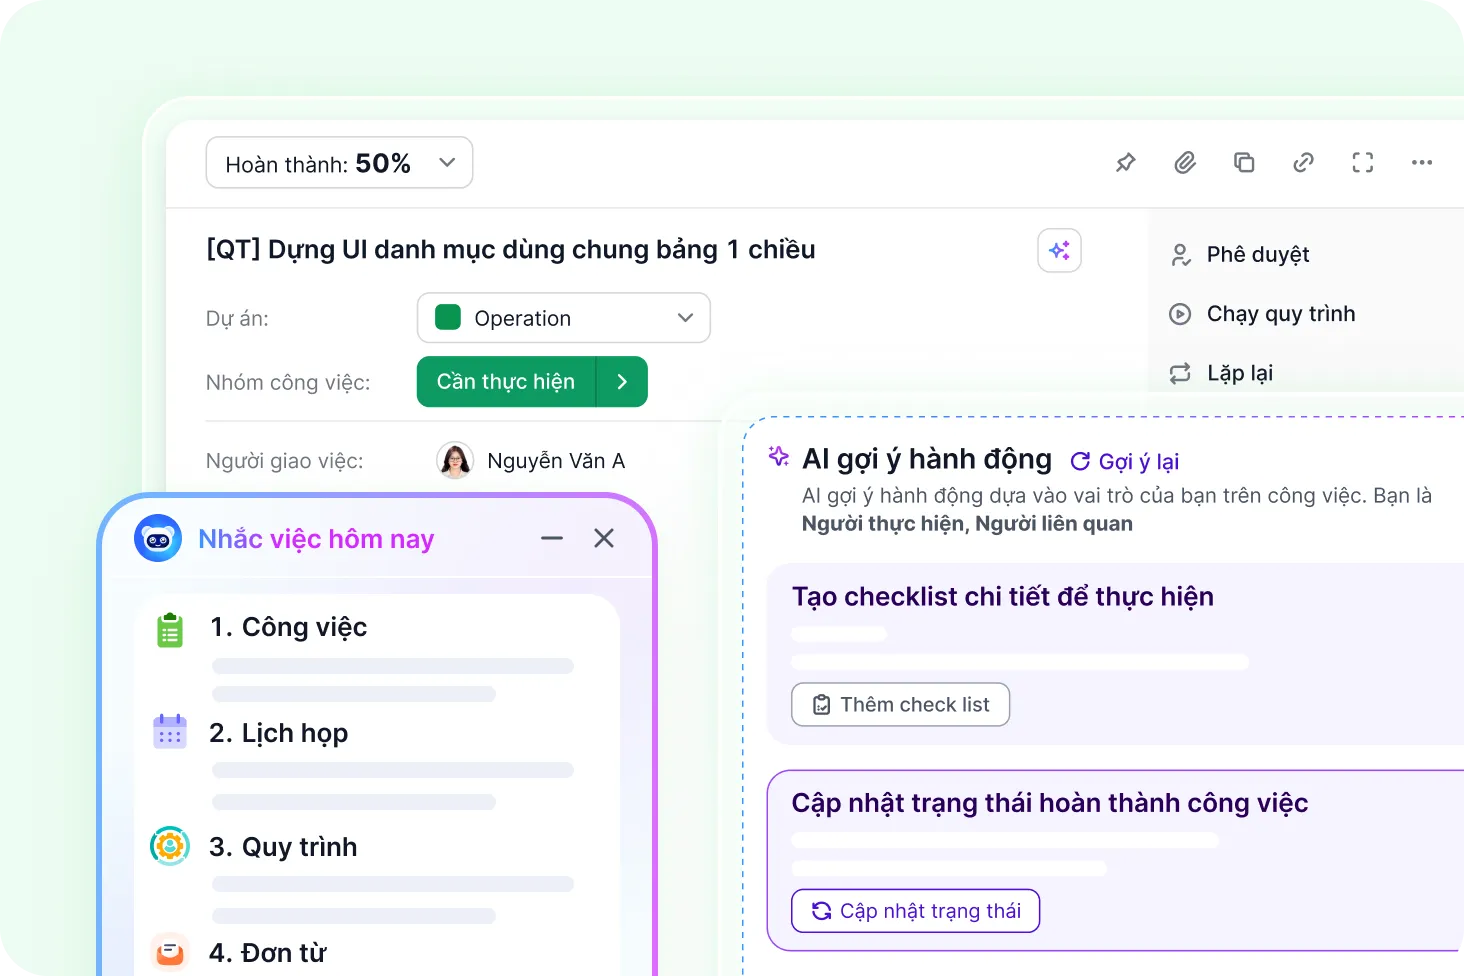Click the arrow on Cần thực hiện button
Image resolution: width=1464 pixels, height=976 pixels.
click(x=622, y=382)
